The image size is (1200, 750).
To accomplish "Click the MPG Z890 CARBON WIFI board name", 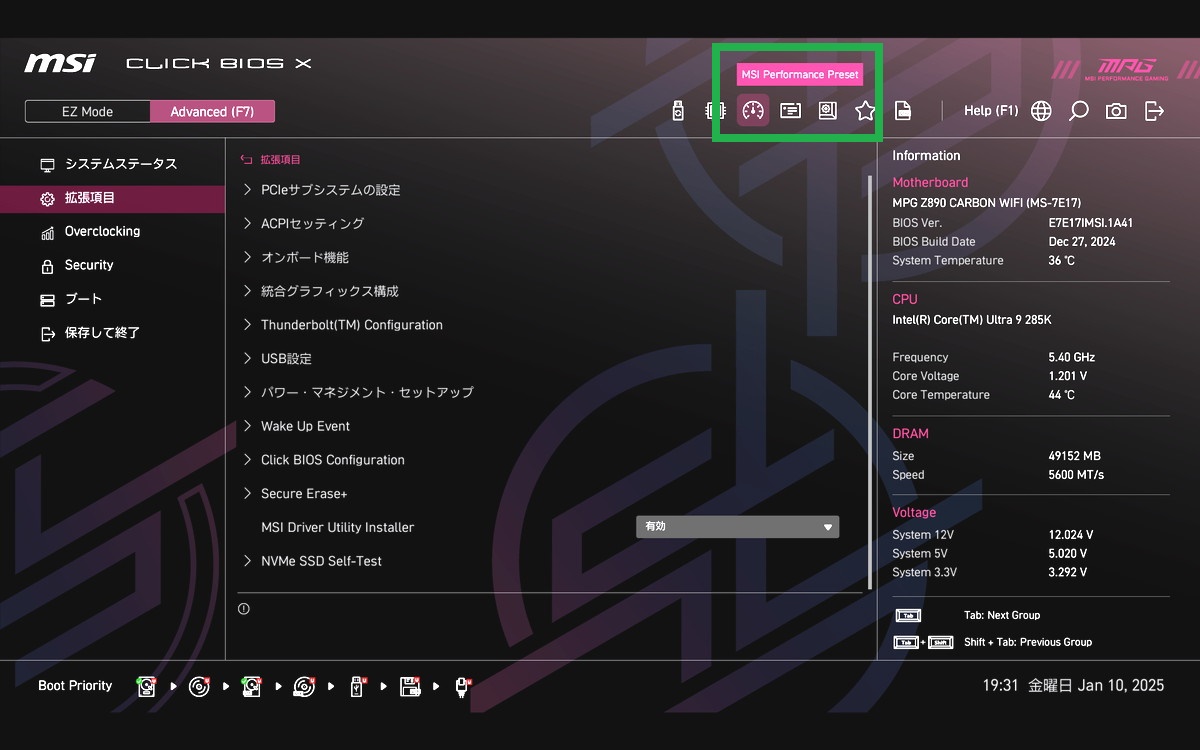I will pos(986,202).
